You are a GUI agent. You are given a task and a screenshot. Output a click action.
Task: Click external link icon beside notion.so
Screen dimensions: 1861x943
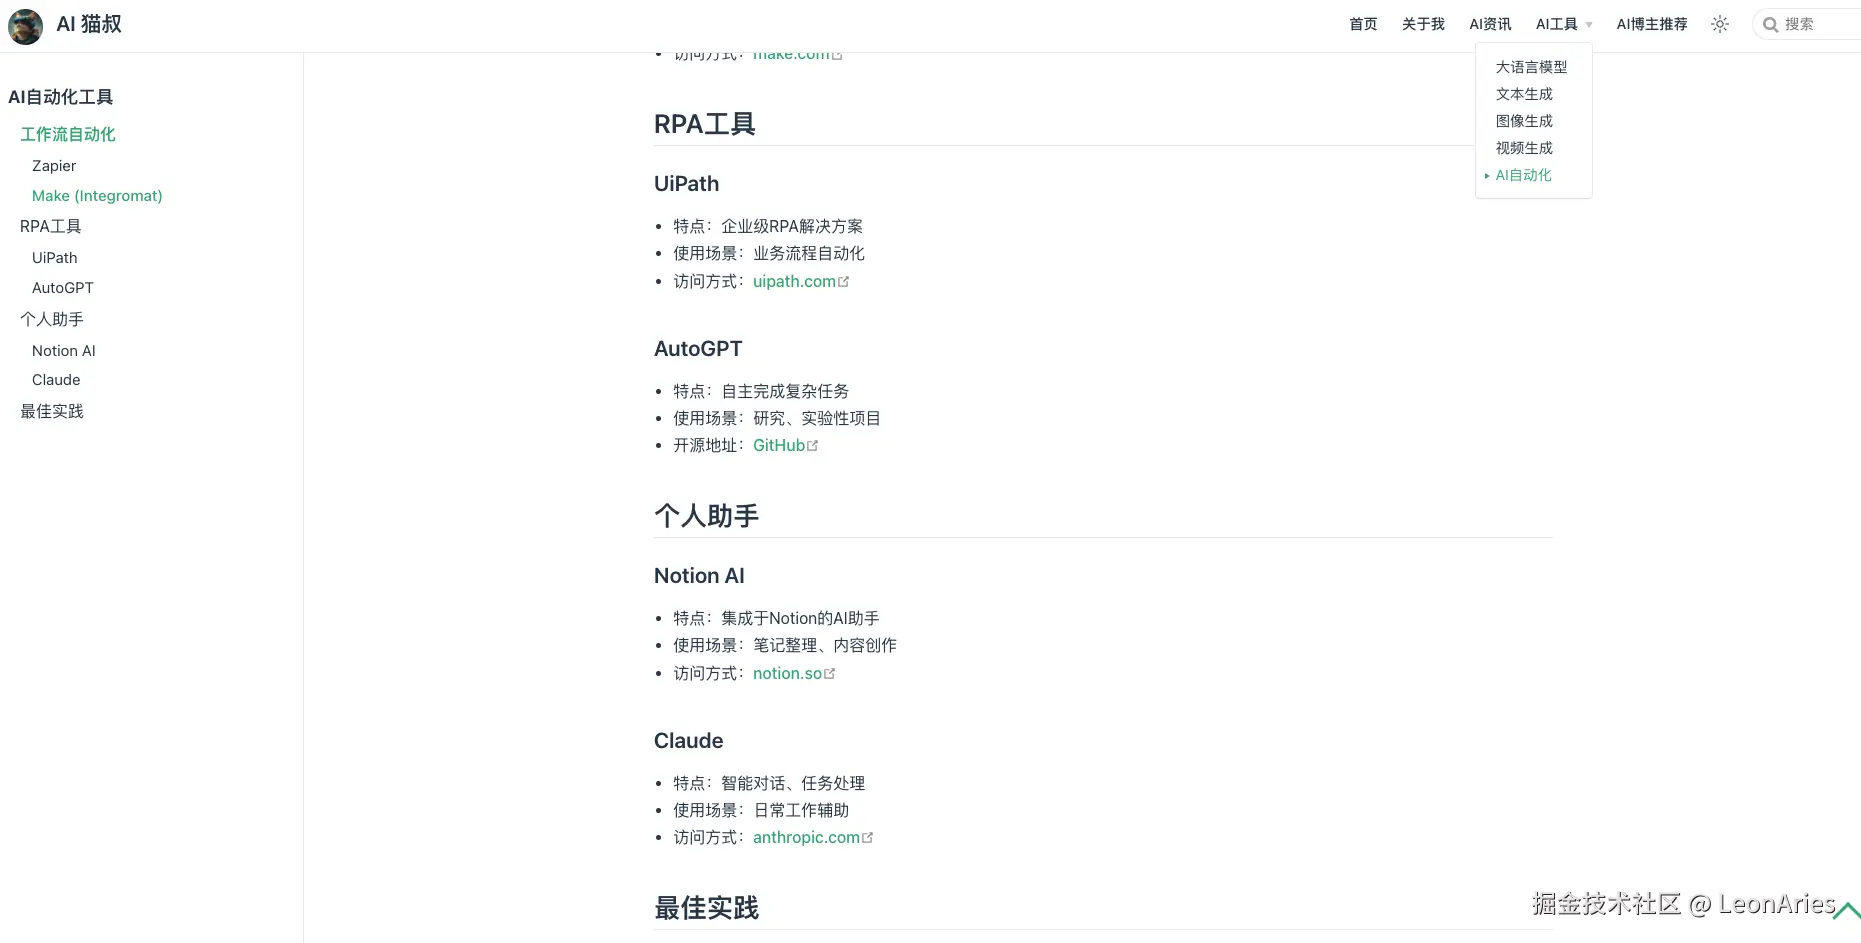click(830, 674)
